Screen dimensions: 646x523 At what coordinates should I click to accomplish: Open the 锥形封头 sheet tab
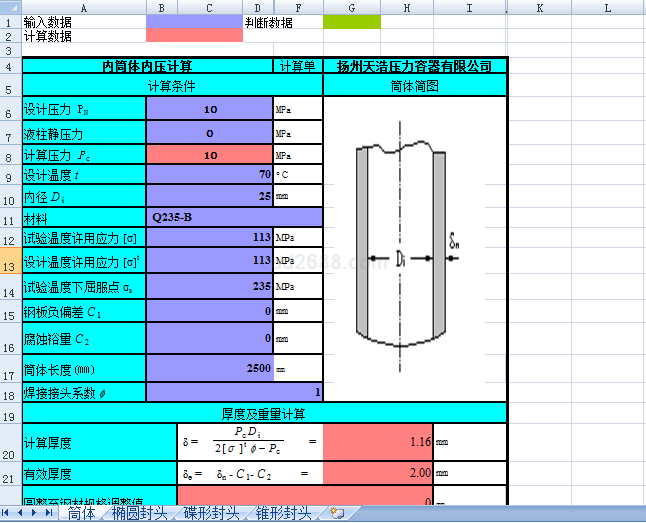pyautogui.click(x=283, y=514)
